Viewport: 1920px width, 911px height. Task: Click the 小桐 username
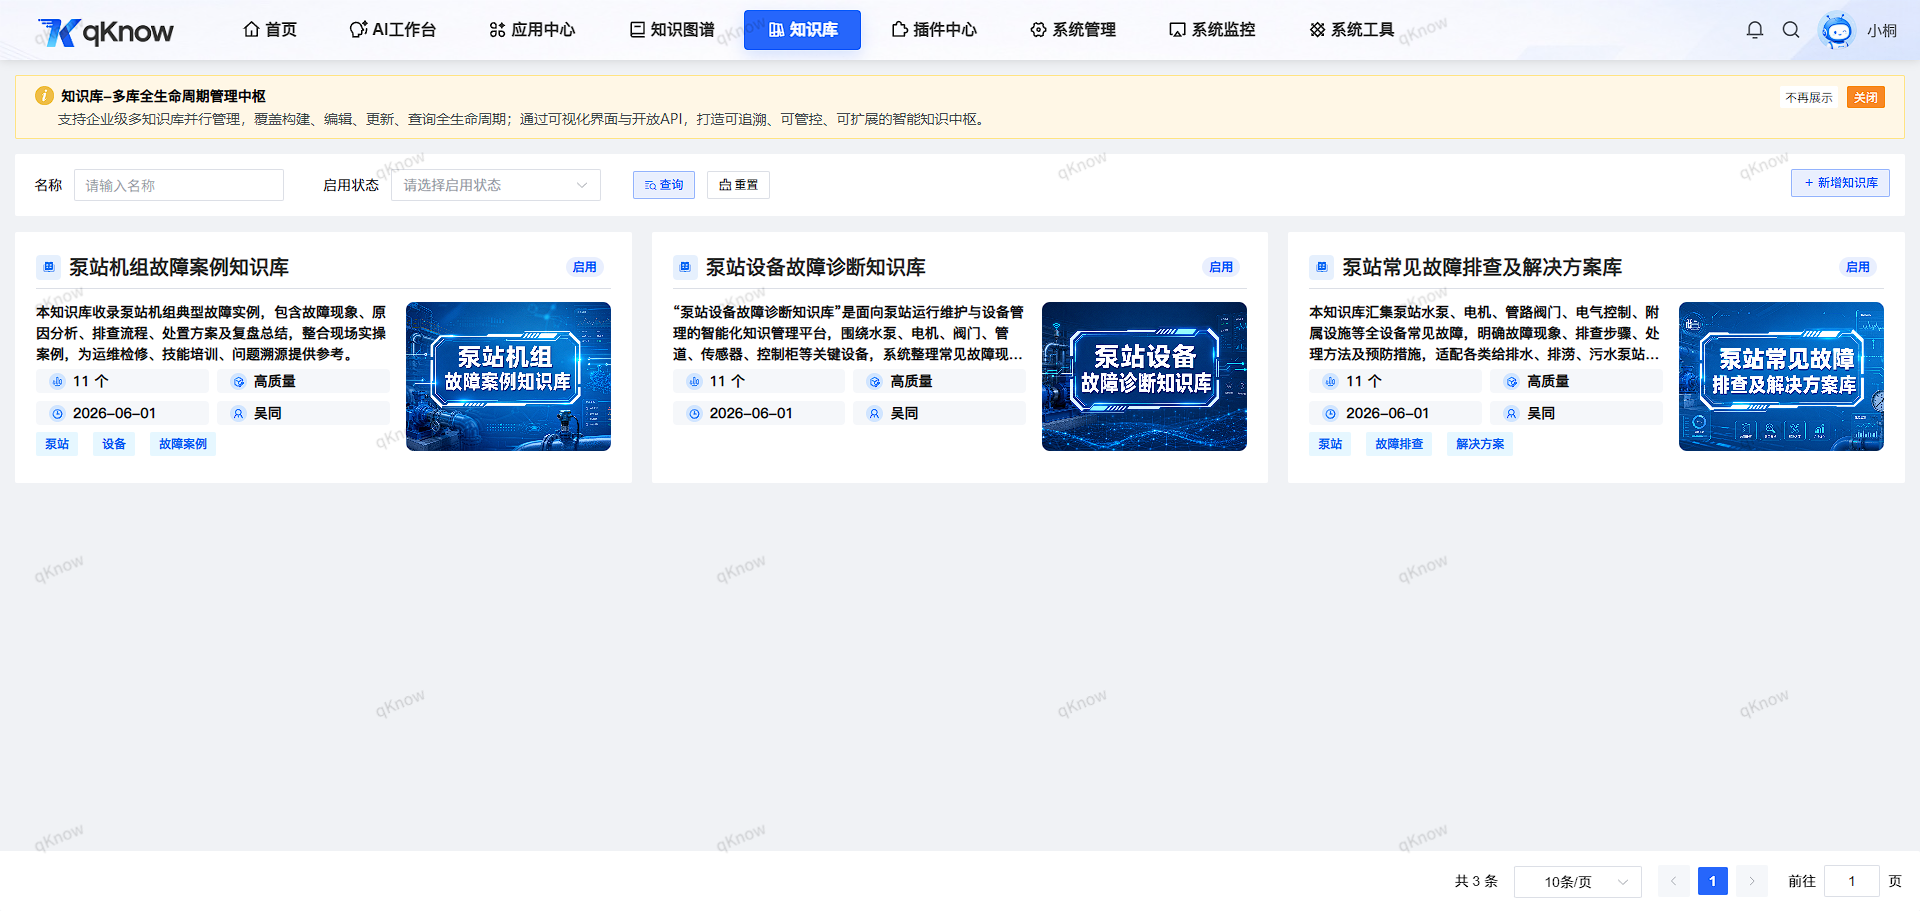coord(1882,31)
